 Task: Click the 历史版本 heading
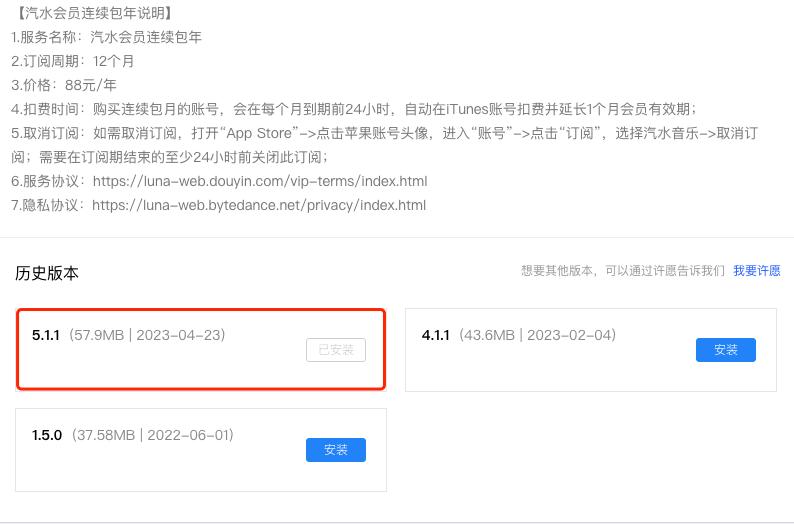(x=47, y=273)
